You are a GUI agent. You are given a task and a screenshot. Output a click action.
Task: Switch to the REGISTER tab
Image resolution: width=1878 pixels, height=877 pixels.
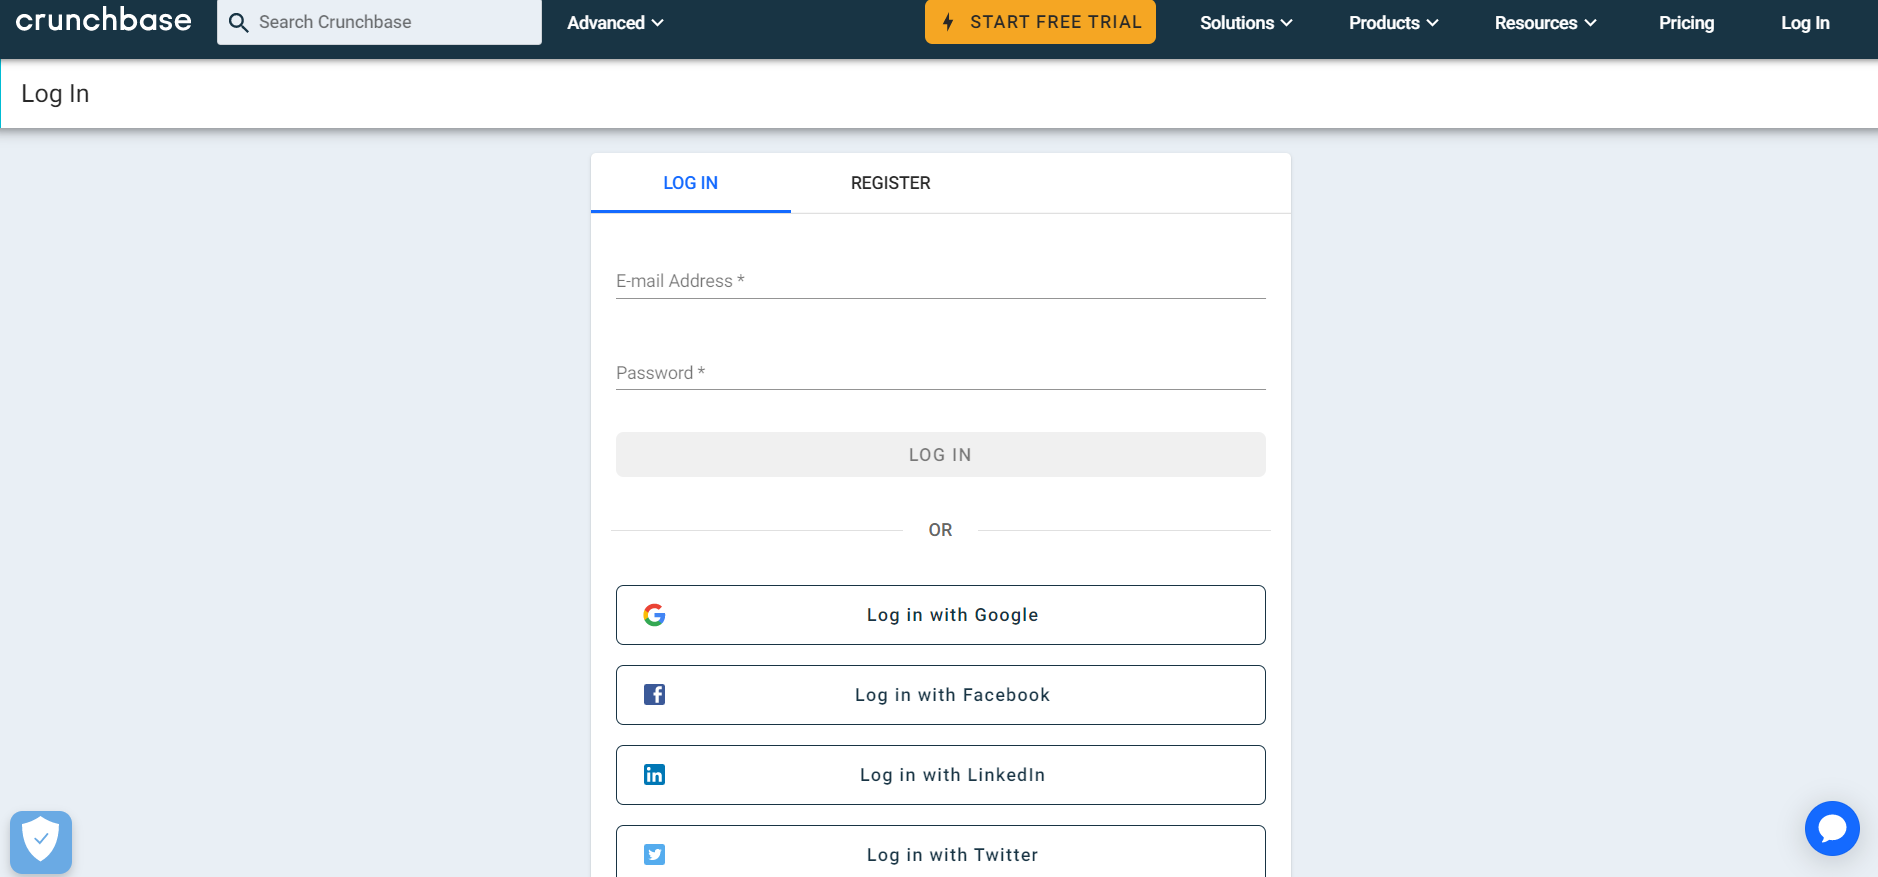pyautogui.click(x=890, y=183)
